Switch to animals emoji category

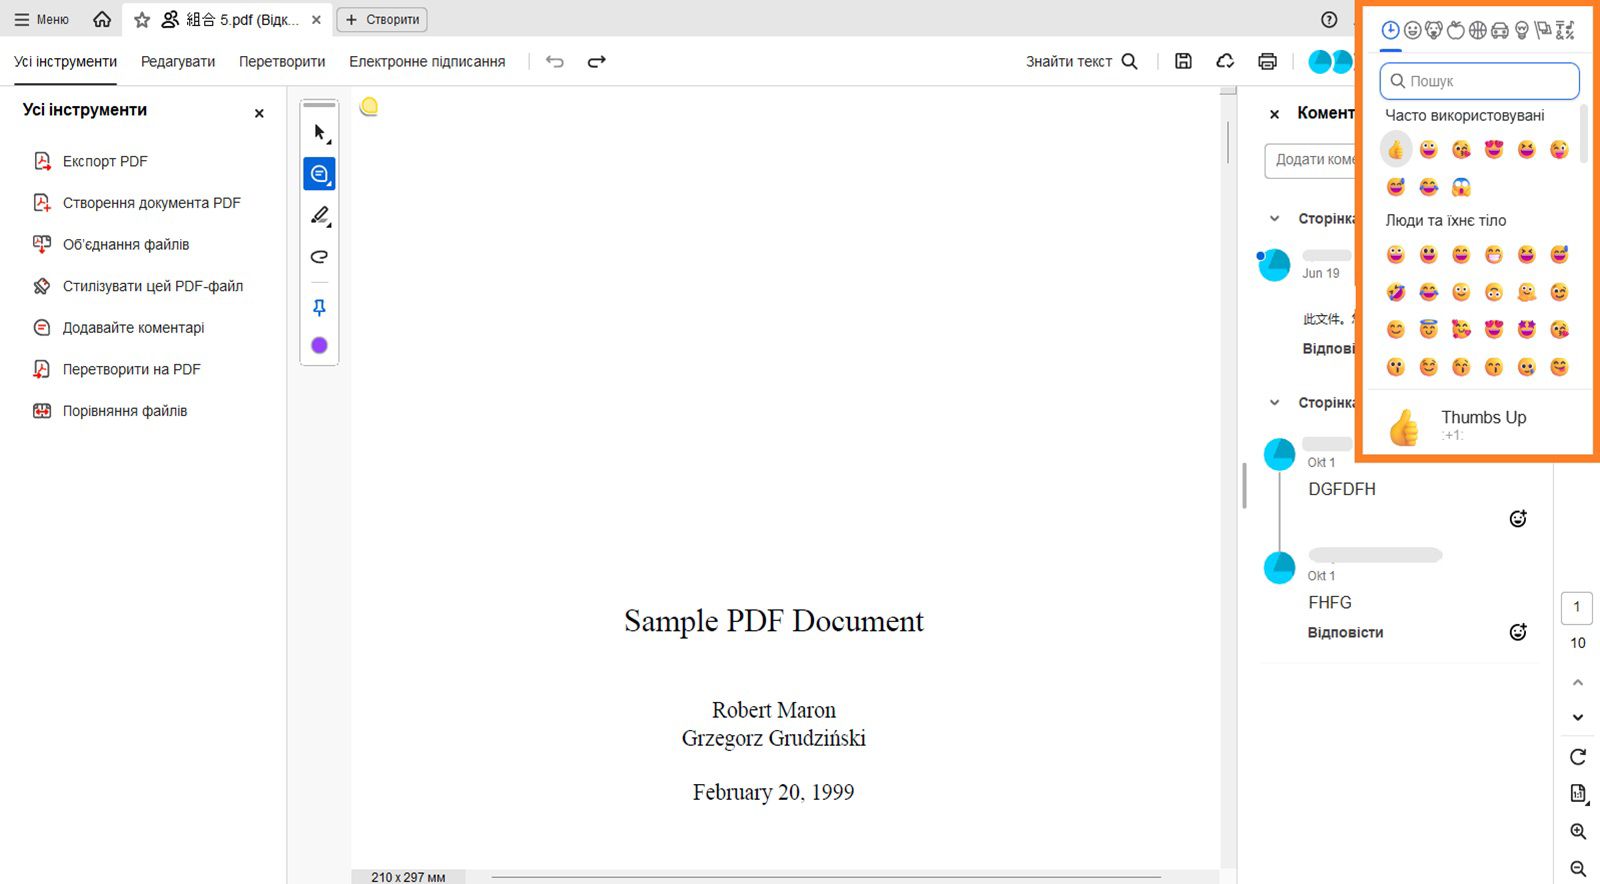click(1434, 30)
